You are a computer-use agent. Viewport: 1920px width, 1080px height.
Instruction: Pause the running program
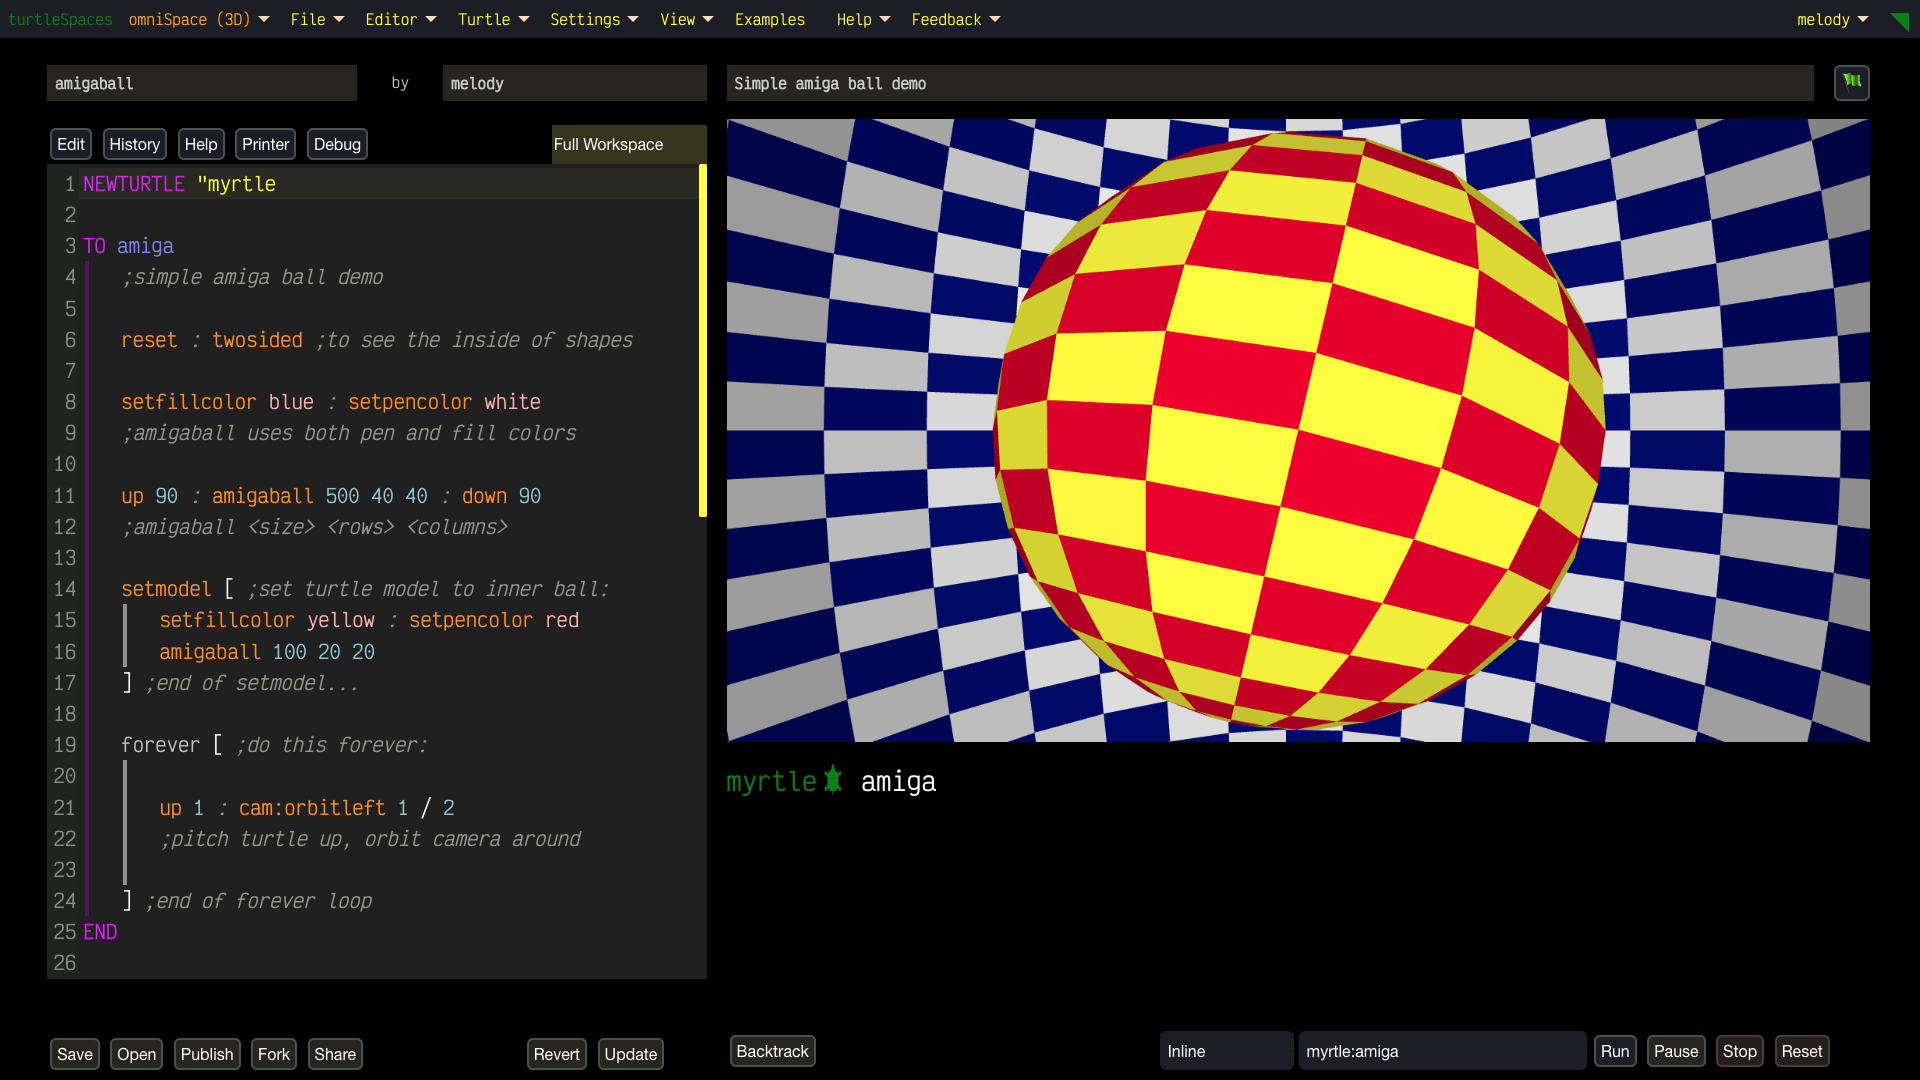(1675, 1051)
